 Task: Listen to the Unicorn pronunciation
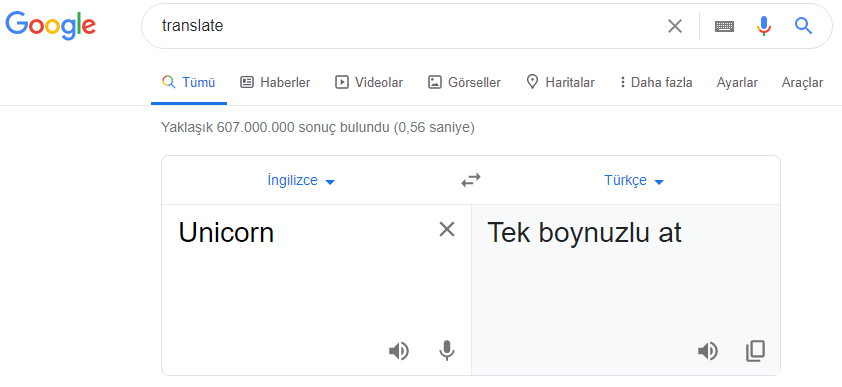tap(398, 352)
